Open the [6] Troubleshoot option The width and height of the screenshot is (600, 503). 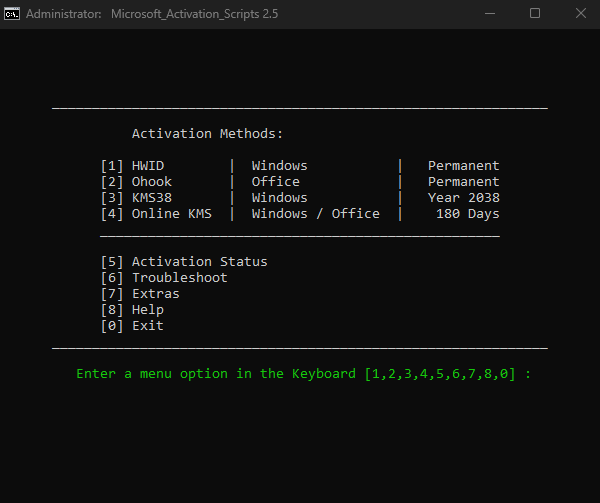[x=163, y=278]
